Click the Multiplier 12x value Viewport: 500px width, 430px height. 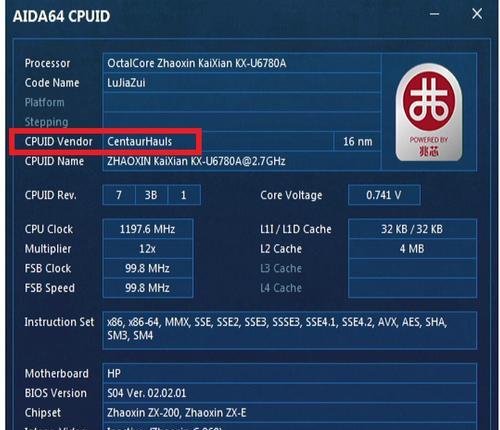[148, 249]
